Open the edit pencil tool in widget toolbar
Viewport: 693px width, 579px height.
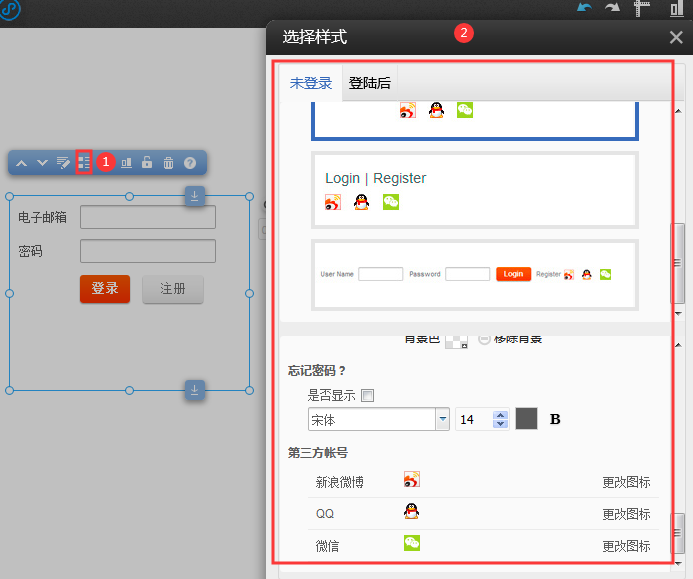(64, 163)
